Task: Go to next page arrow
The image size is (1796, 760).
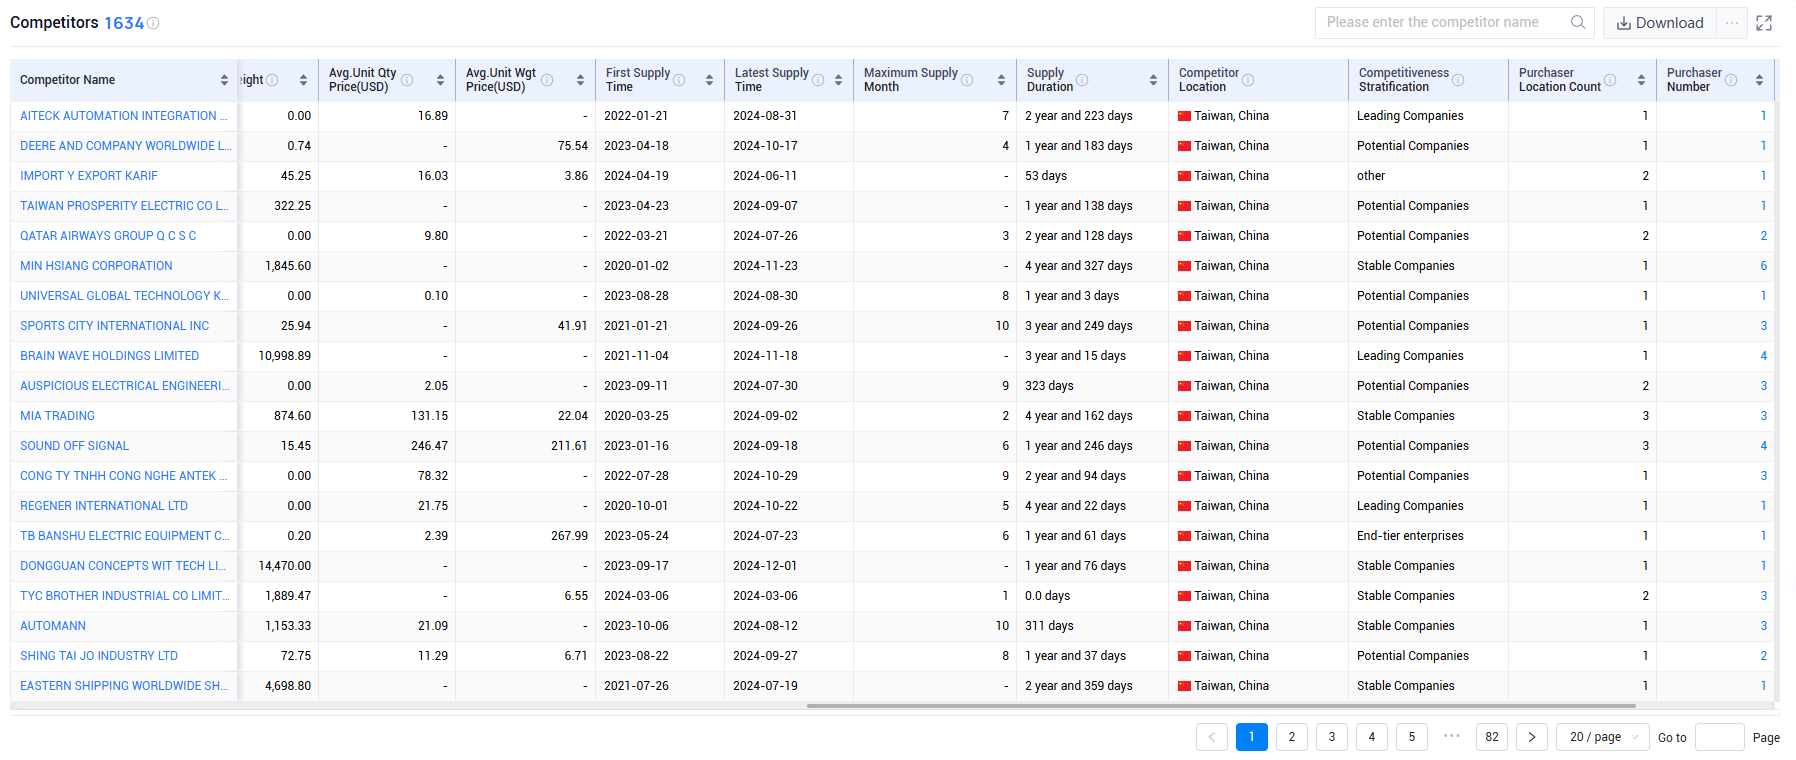Action: tap(1532, 737)
